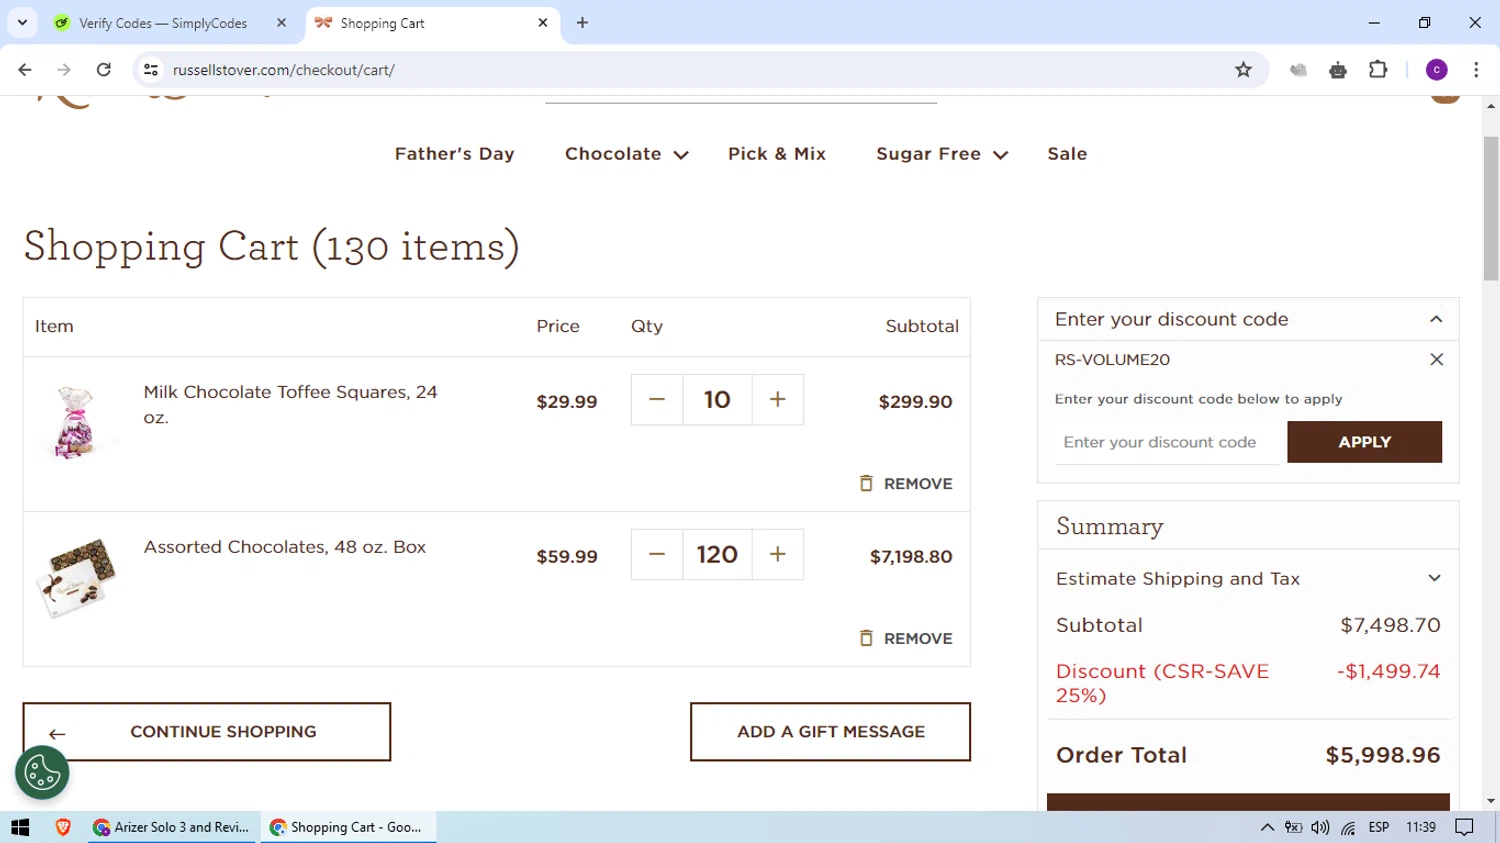Increase Milk Chocolate Toffee Squares quantity
This screenshot has height=843, width=1500.
pos(777,400)
